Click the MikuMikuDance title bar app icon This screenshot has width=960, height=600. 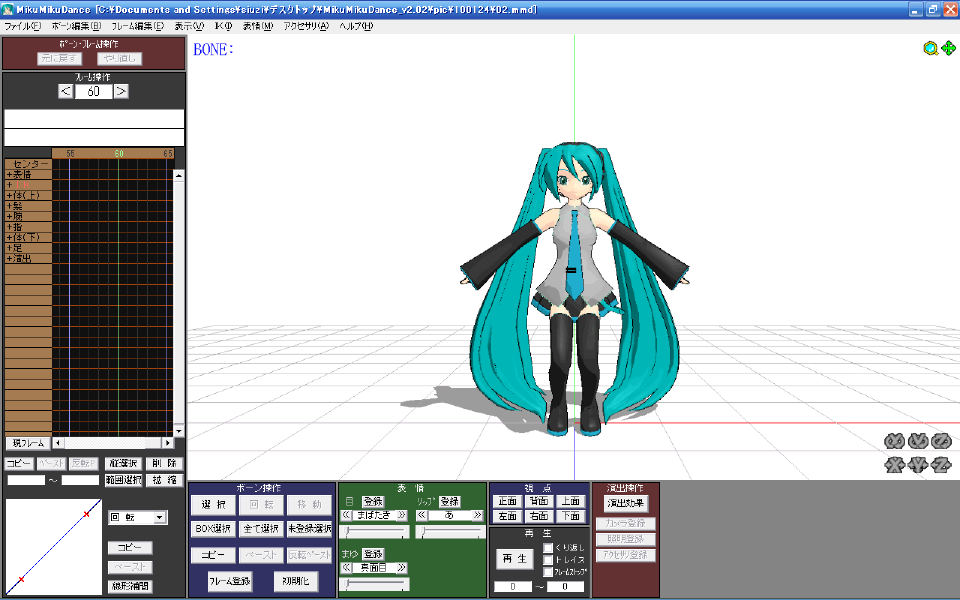[8, 9]
